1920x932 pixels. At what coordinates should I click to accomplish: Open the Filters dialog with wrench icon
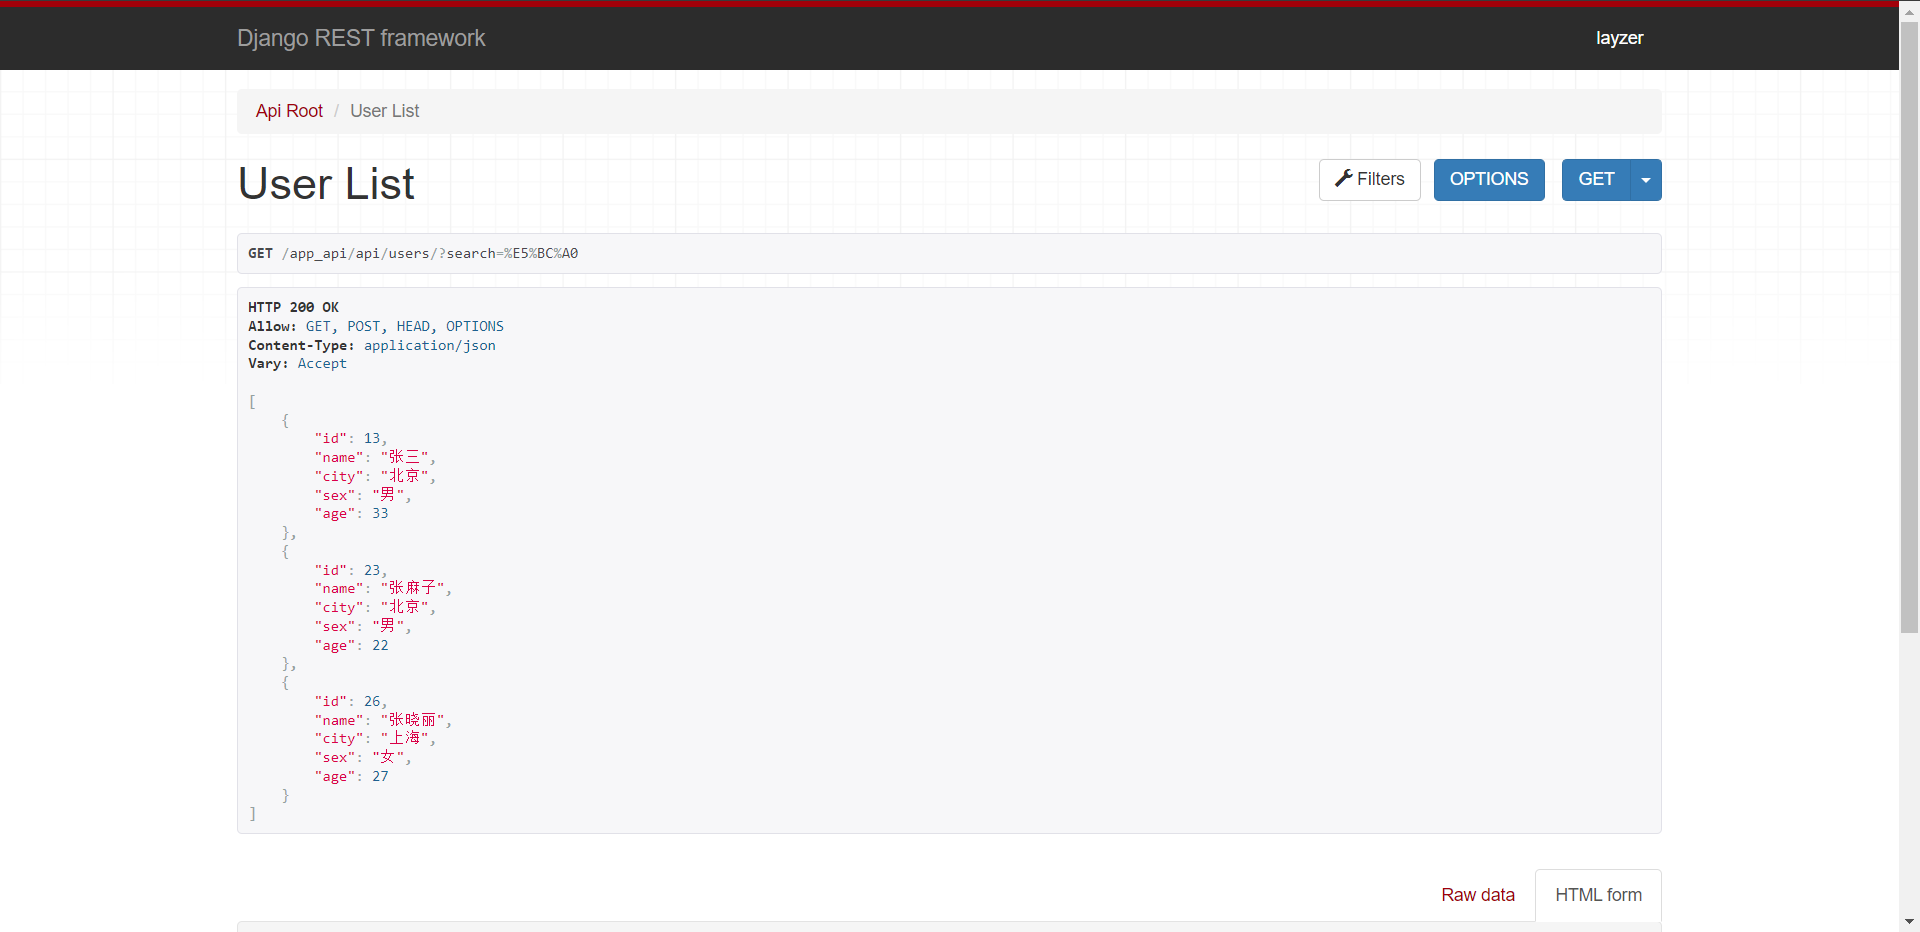pos(1369,180)
